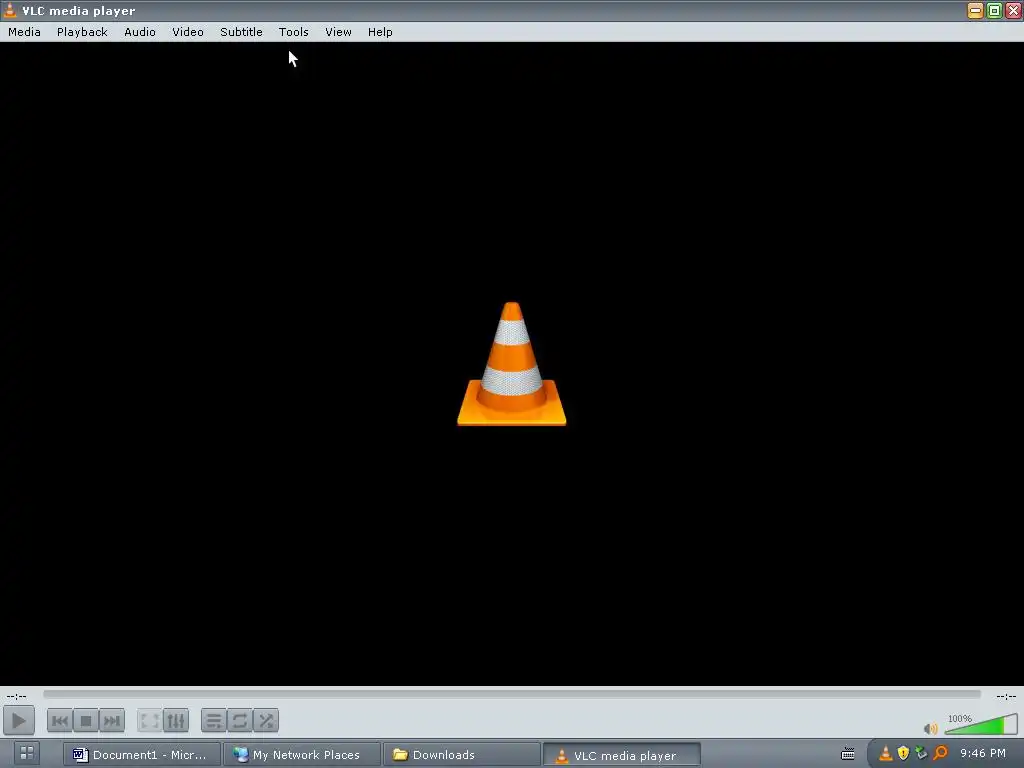Mute audio via speaker icon
The image size is (1024, 768).
(x=931, y=728)
